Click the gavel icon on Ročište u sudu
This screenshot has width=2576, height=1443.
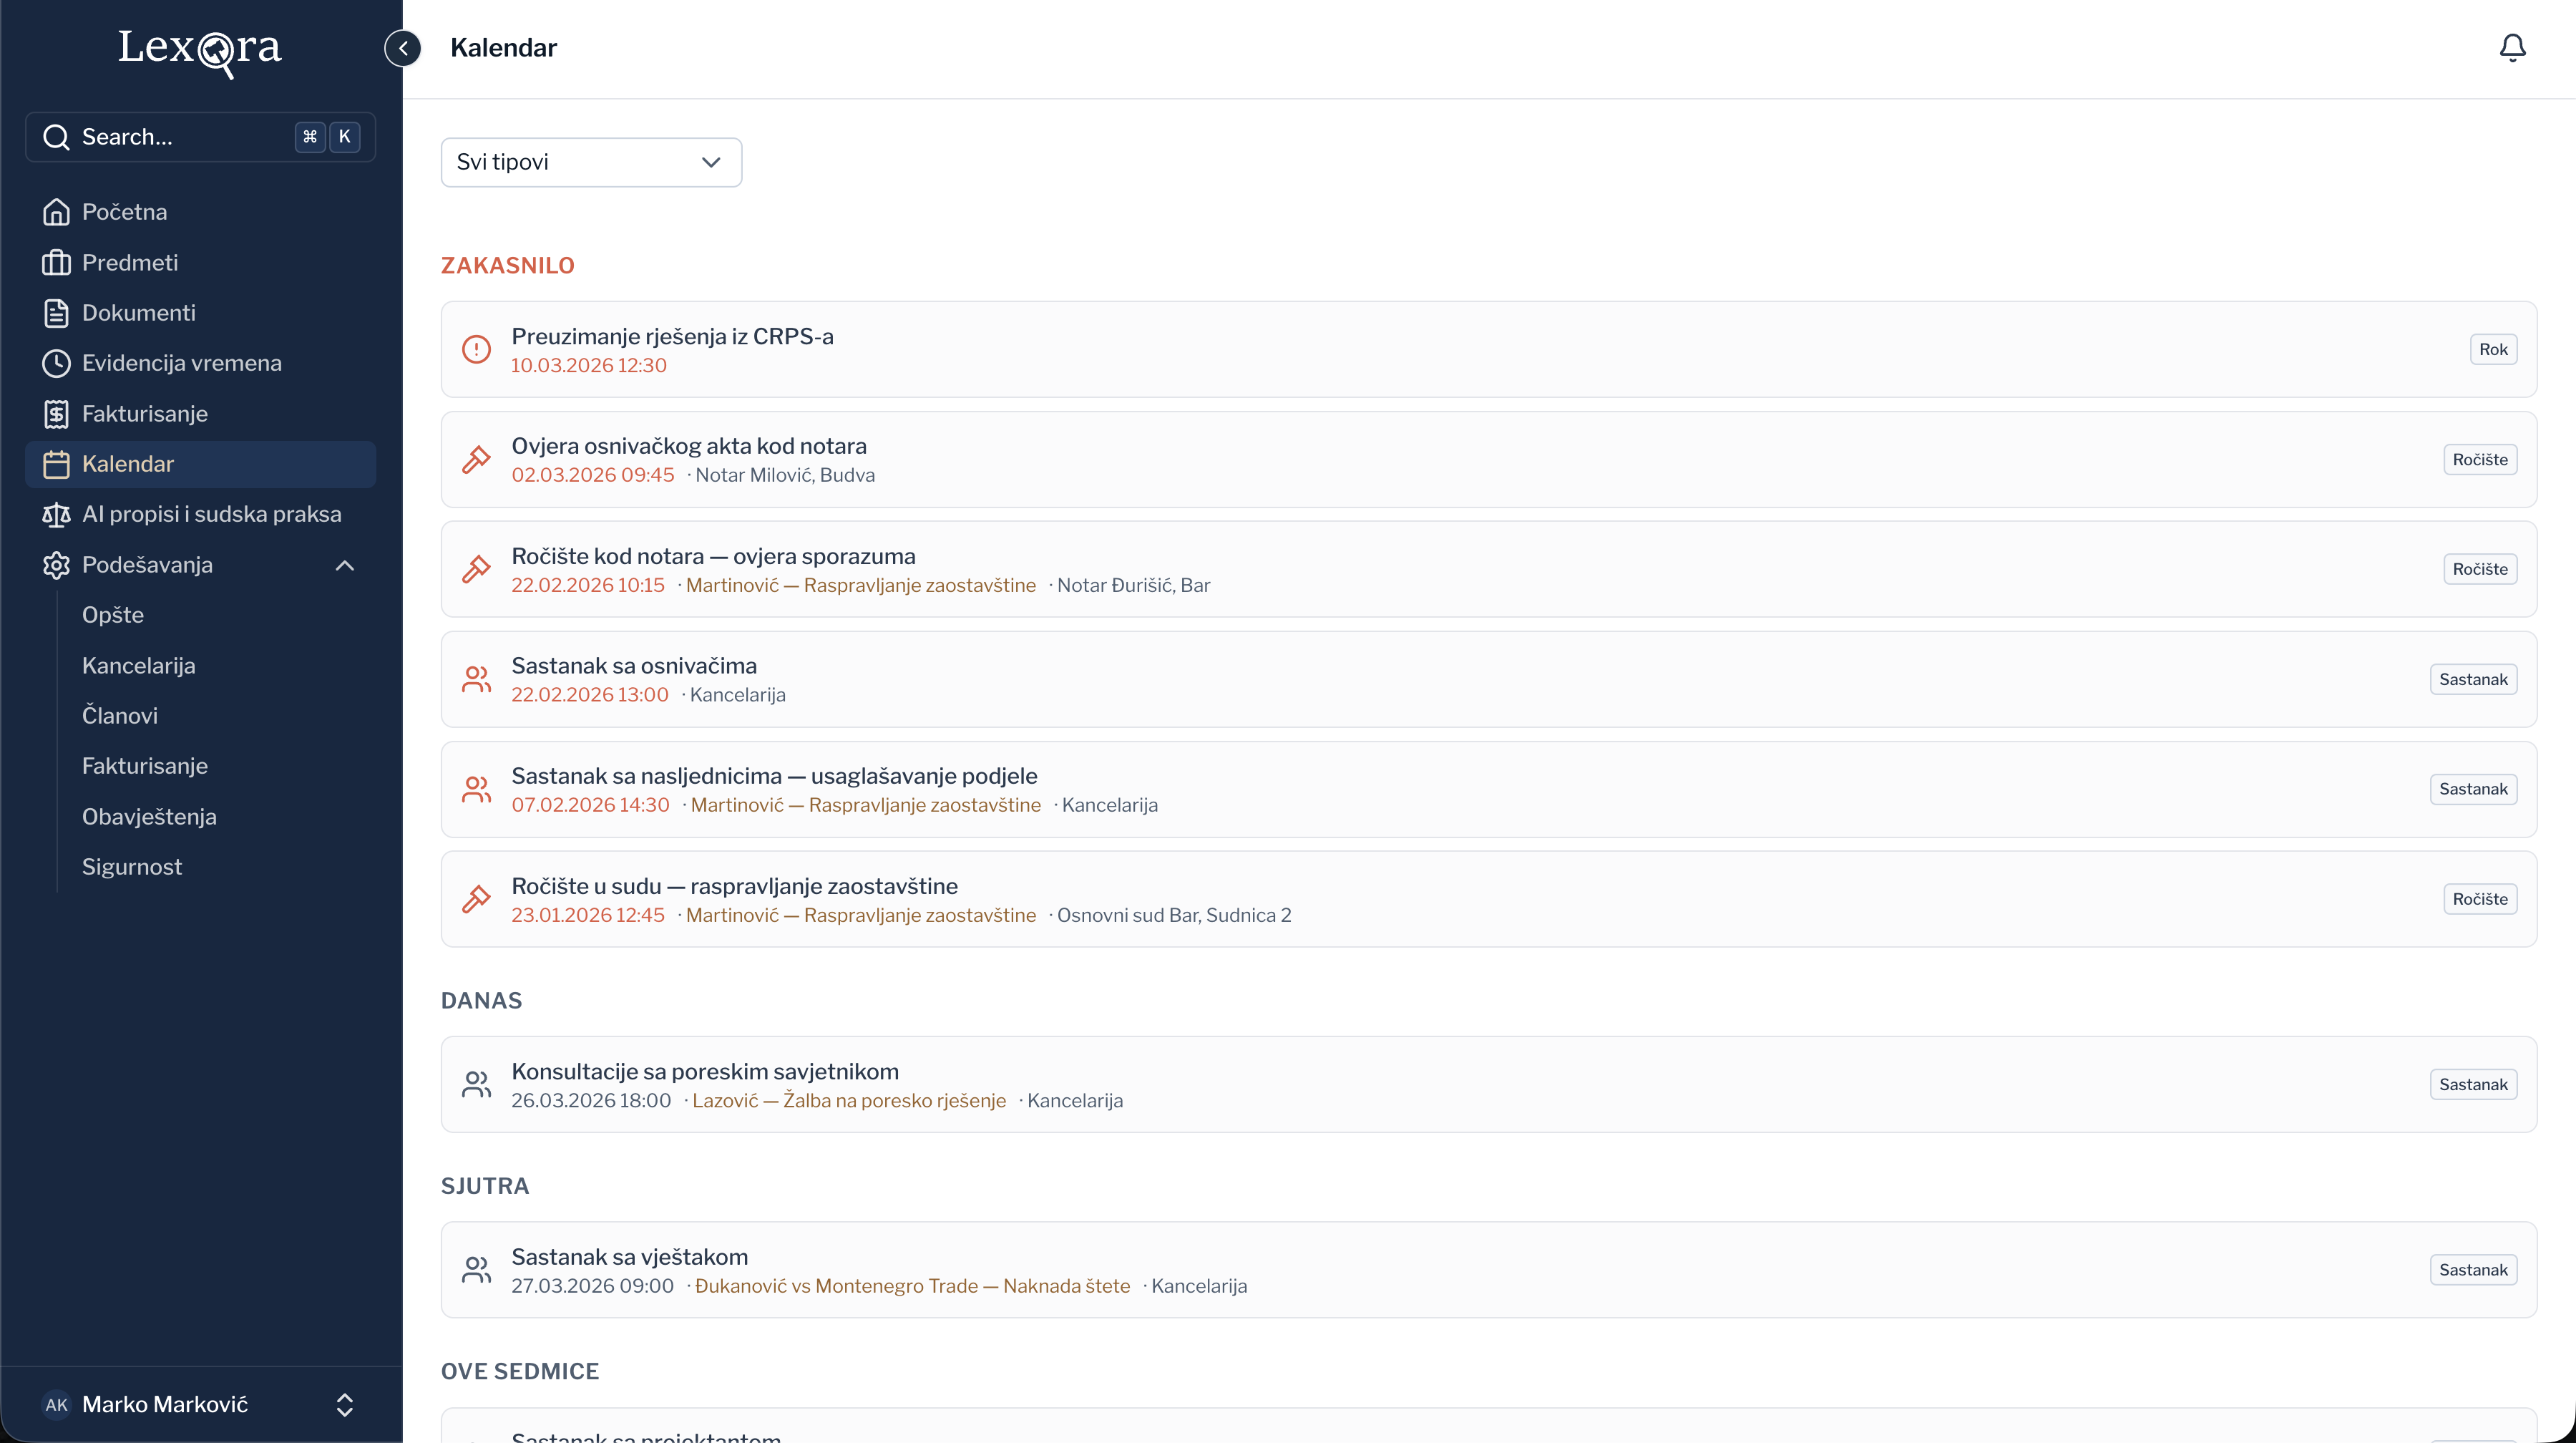pyautogui.click(x=476, y=899)
